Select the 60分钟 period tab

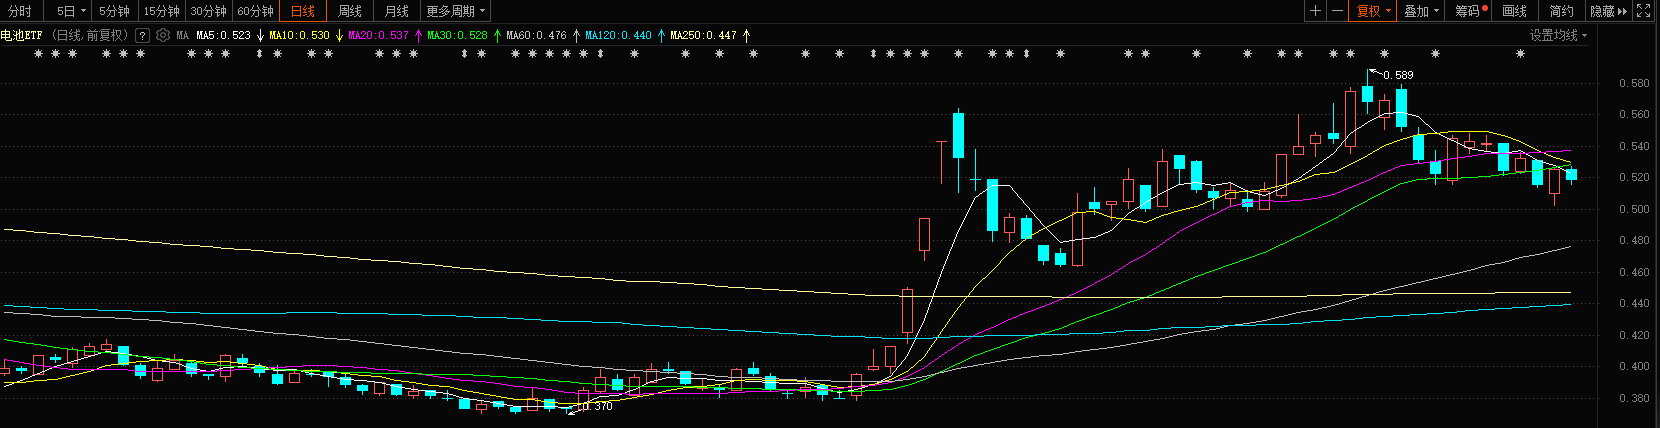tap(255, 11)
